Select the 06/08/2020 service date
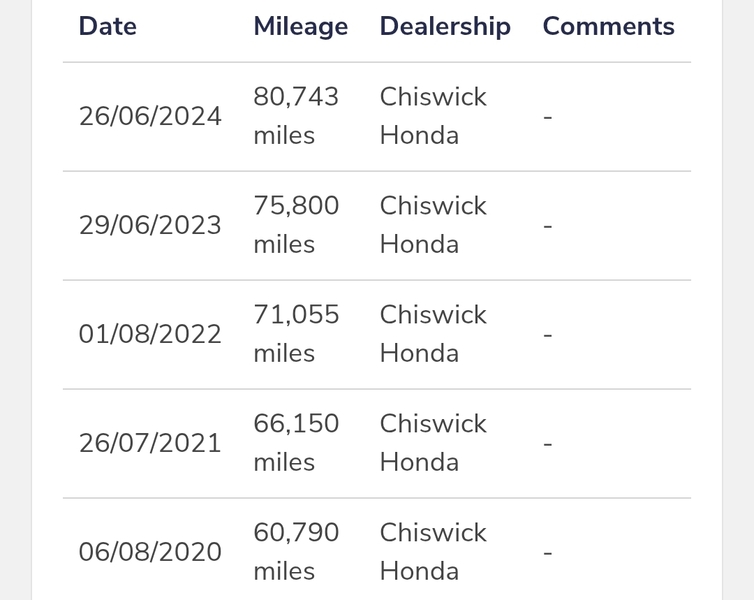The image size is (754, 600). coord(150,552)
